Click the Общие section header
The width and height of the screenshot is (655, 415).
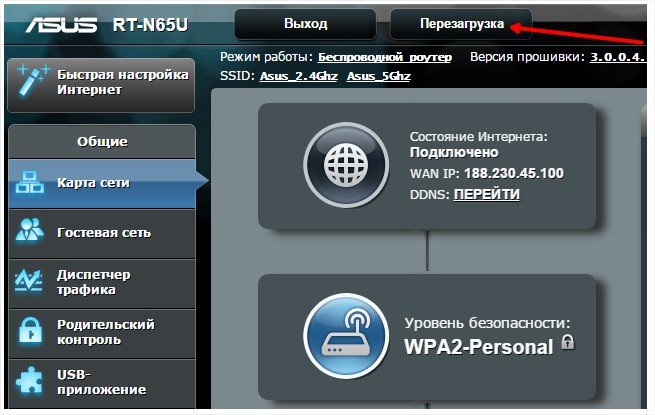coord(102,141)
